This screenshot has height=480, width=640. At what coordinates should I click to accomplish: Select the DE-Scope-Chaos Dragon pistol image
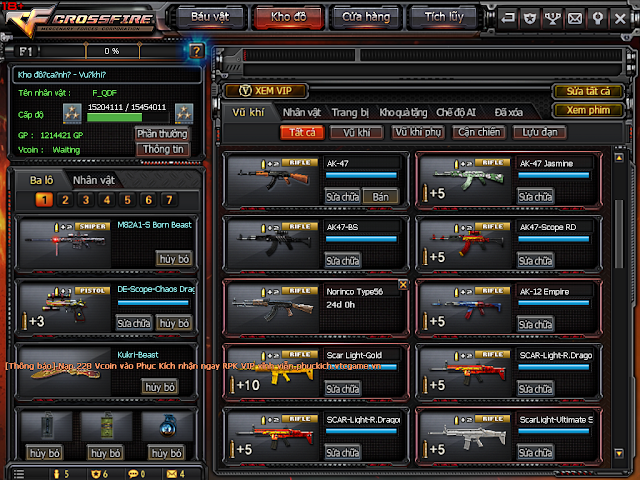click(65, 307)
